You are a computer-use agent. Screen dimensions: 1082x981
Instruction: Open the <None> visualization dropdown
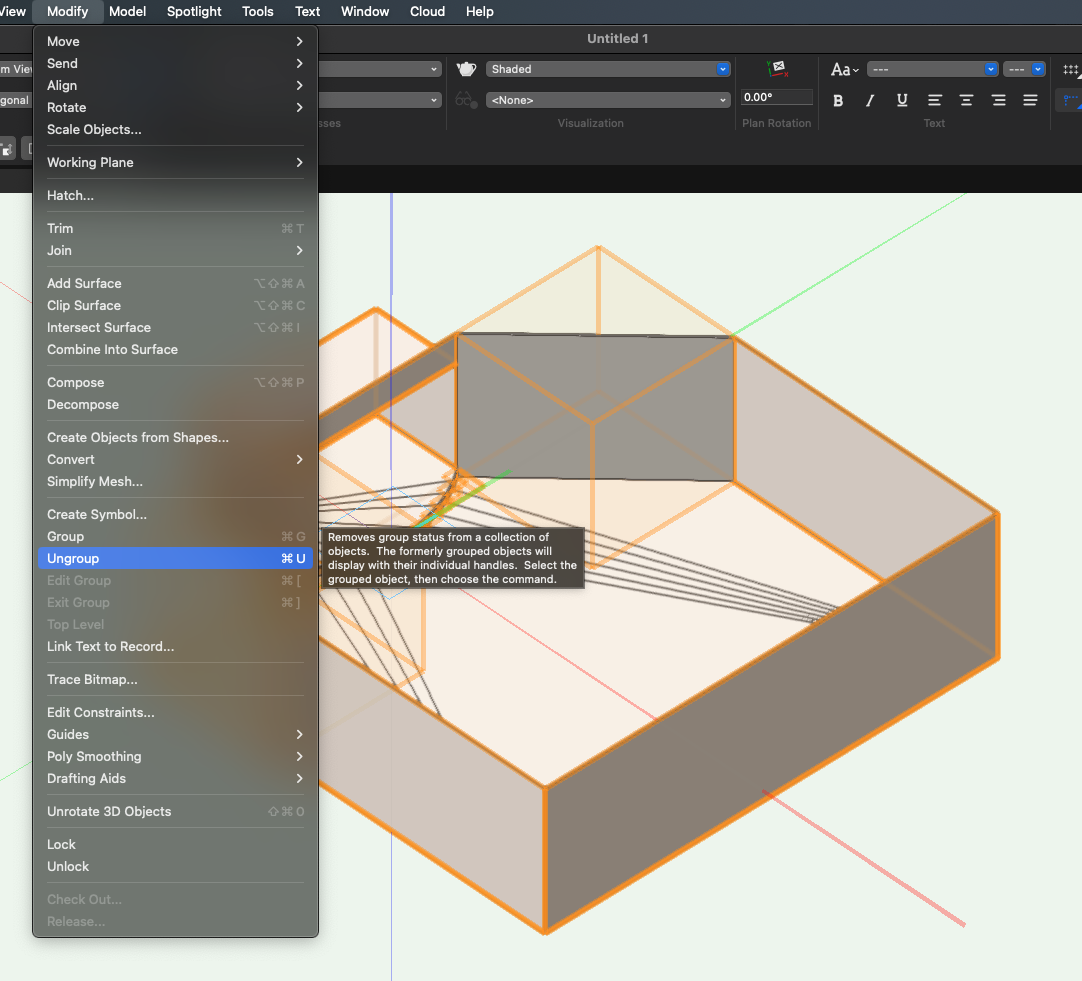coord(609,100)
